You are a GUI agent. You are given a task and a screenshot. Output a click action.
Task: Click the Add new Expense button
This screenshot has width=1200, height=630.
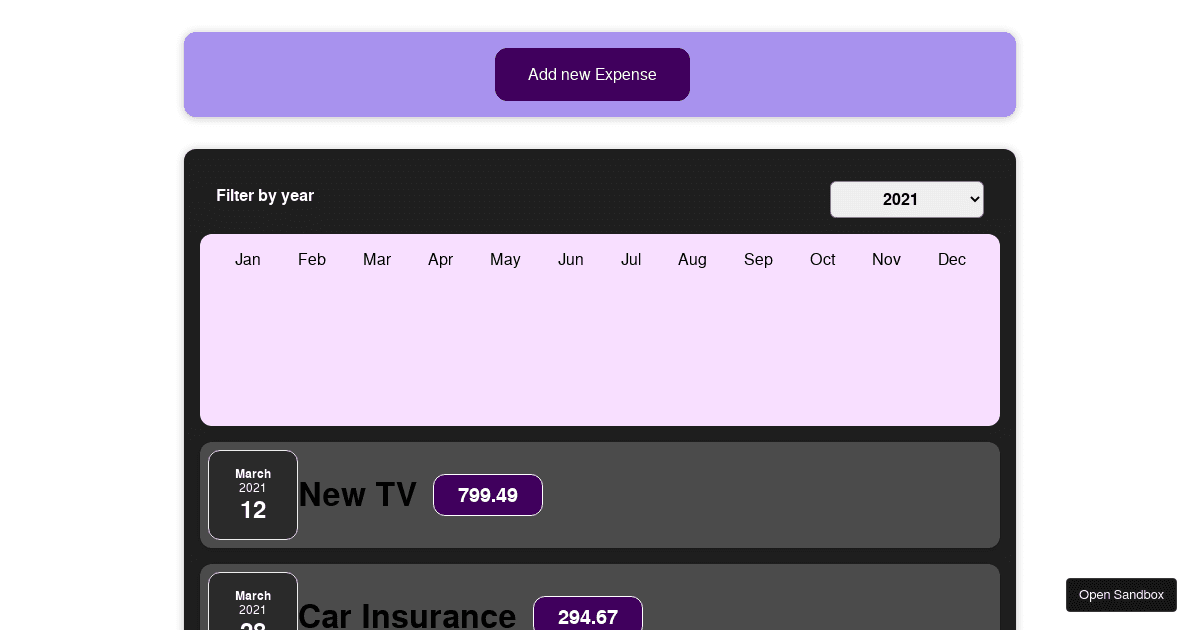pyautogui.click(x=592, y=74)
